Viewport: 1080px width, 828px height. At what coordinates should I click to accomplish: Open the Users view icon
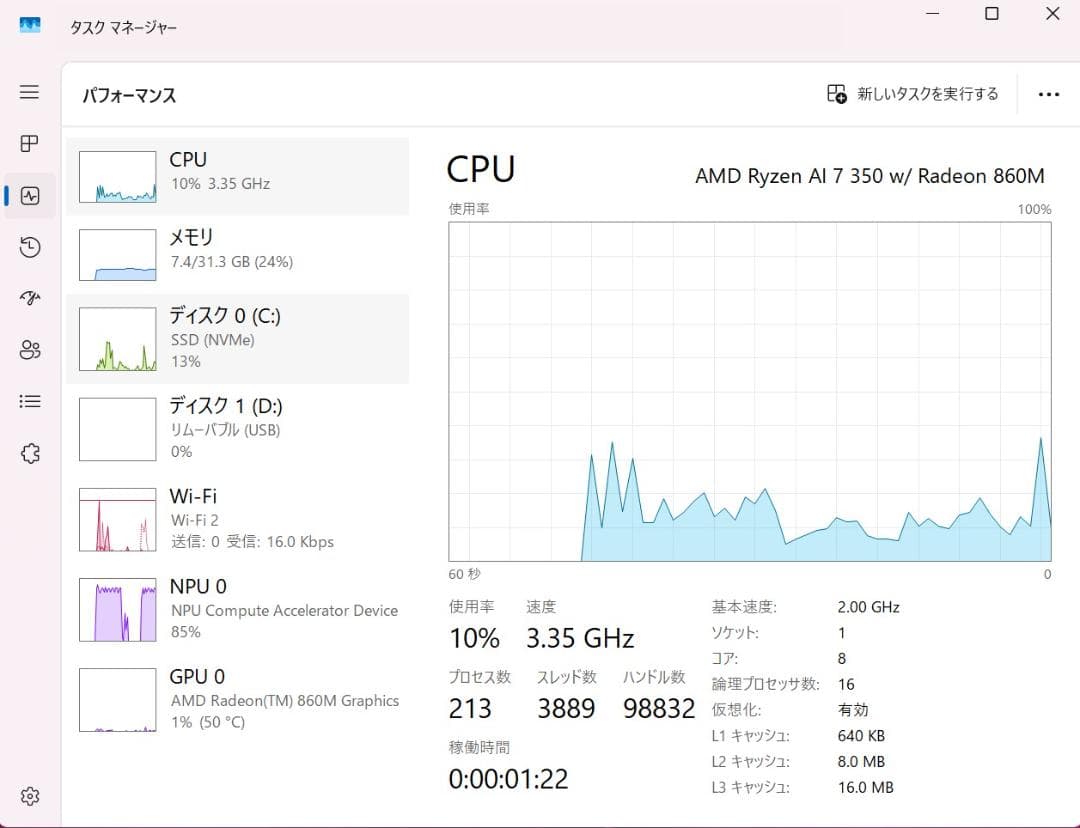[x=30, y=350]
